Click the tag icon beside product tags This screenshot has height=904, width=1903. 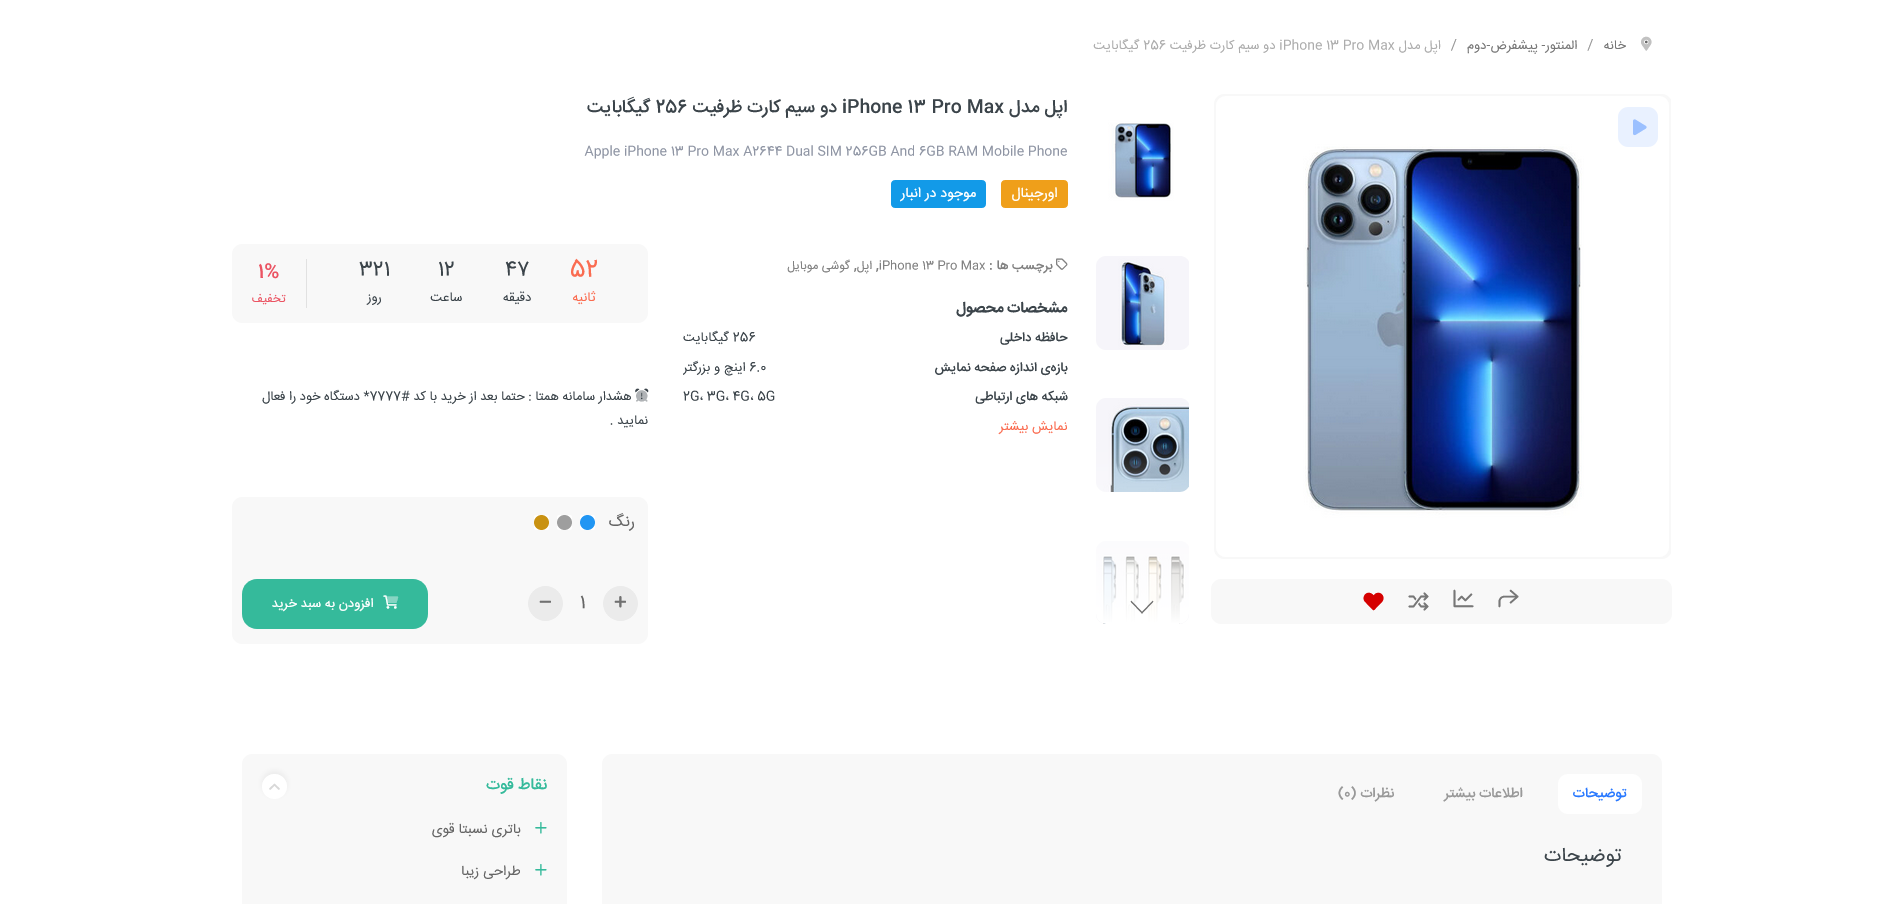pos(1062,265)
